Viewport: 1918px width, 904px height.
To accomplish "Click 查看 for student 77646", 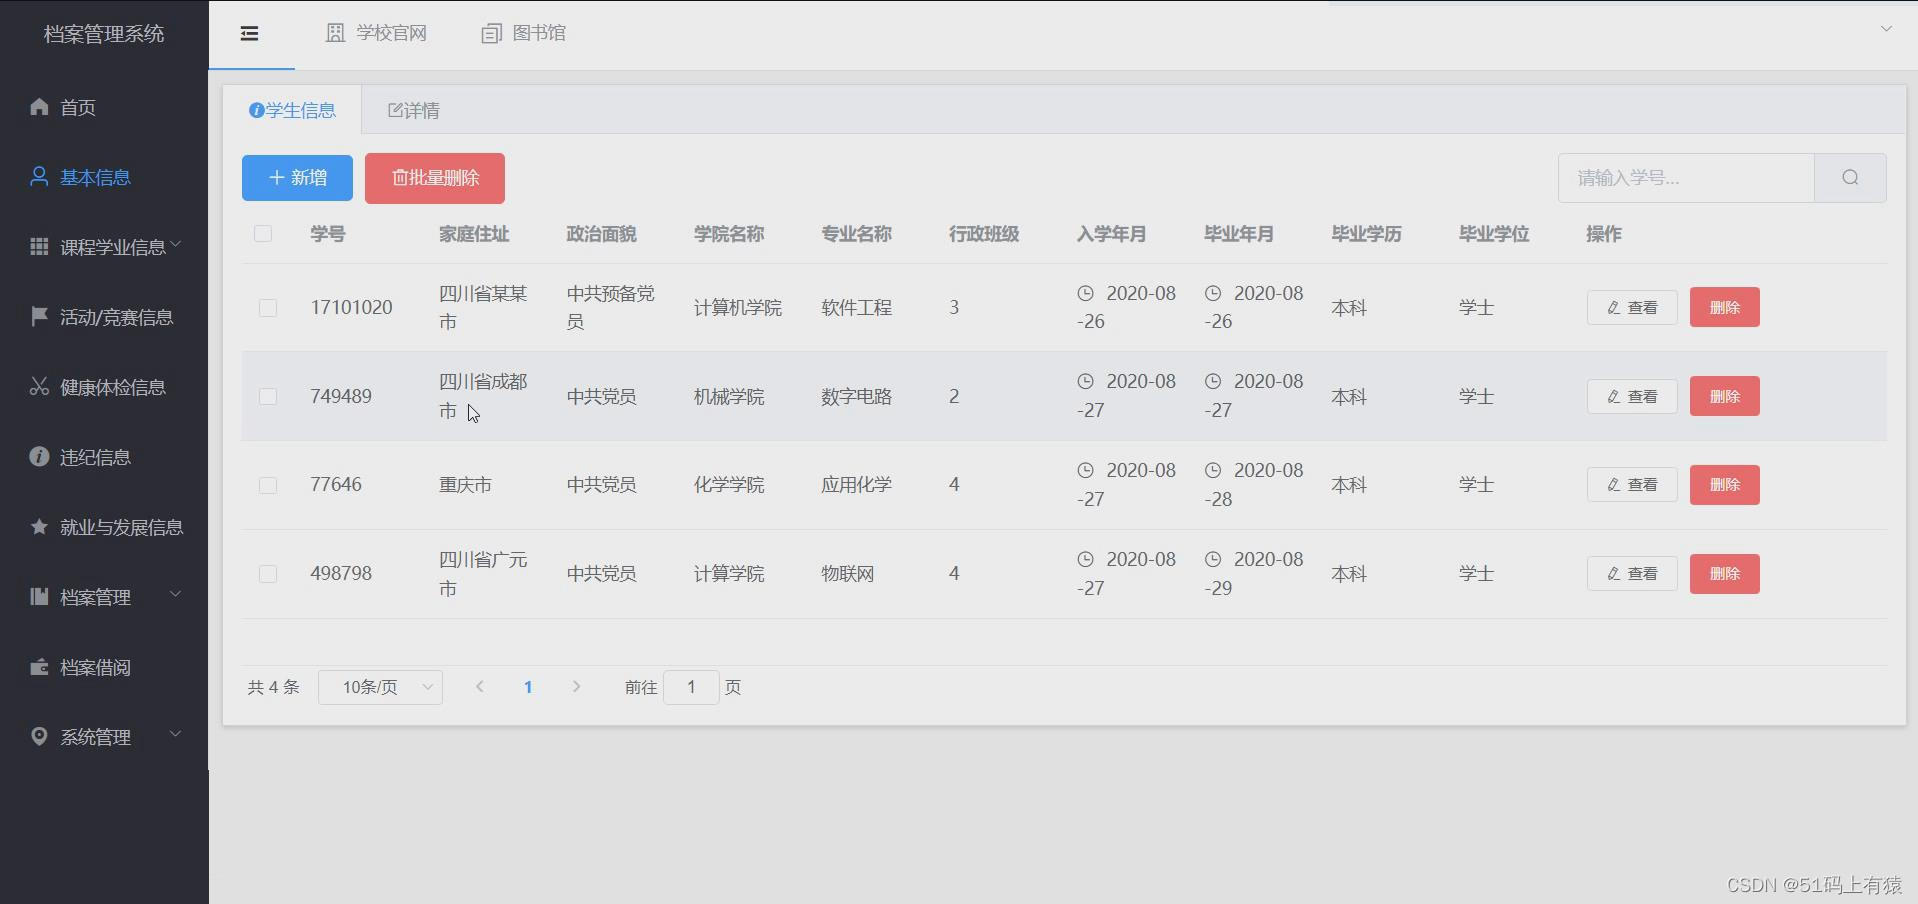I will point(1632,484).
